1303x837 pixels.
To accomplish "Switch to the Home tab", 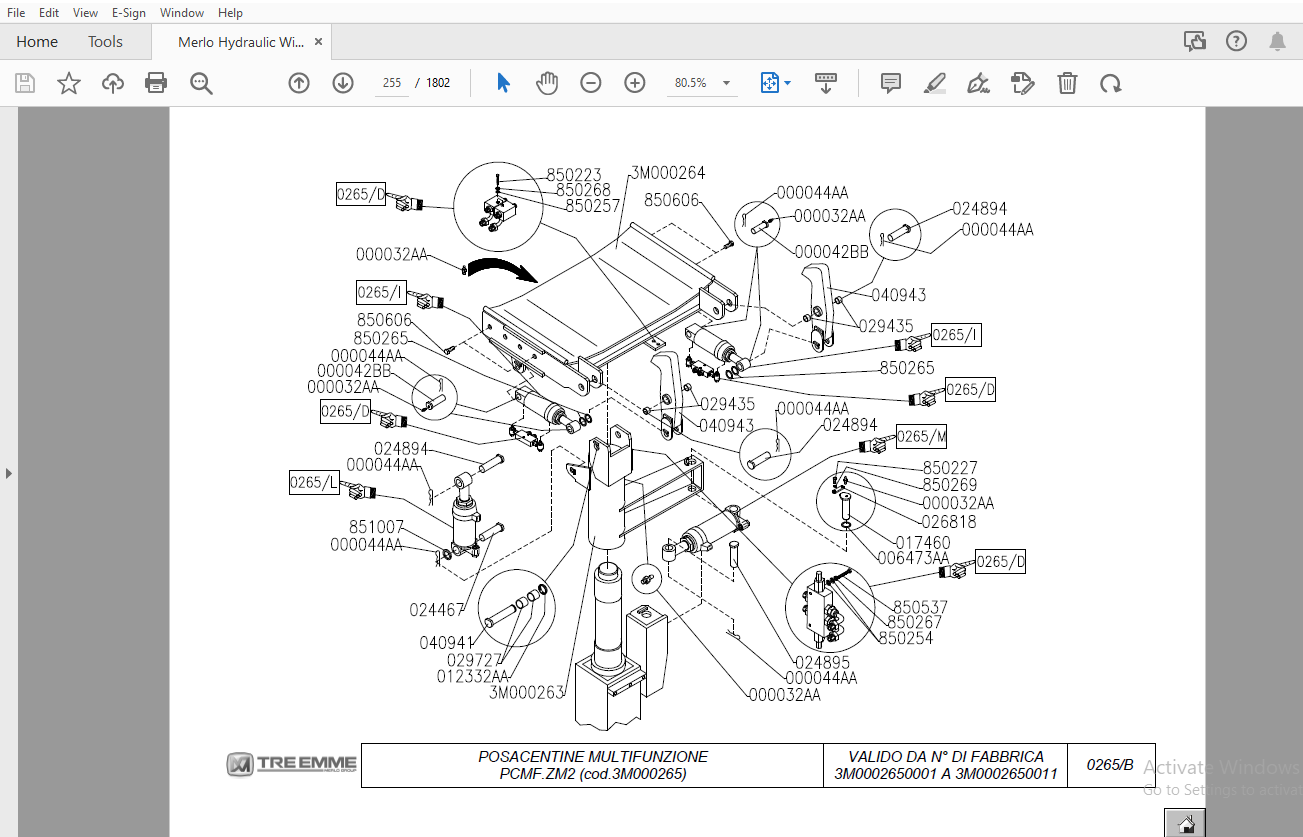I will 37,41.
